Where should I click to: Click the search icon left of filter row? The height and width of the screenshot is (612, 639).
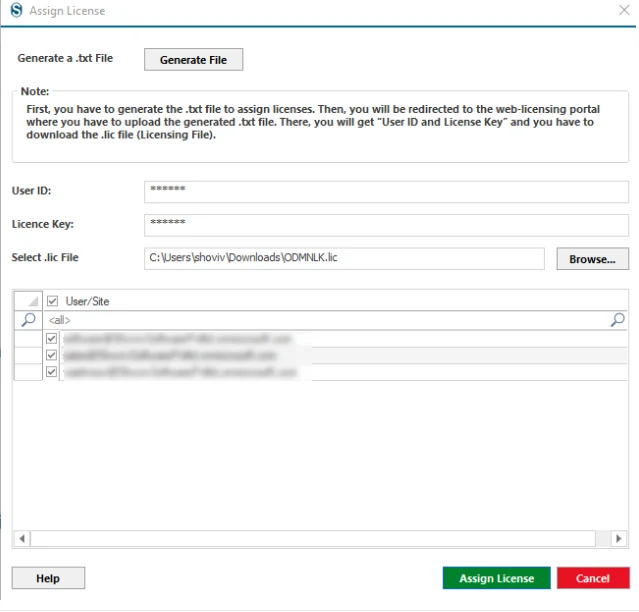point(28,320)
